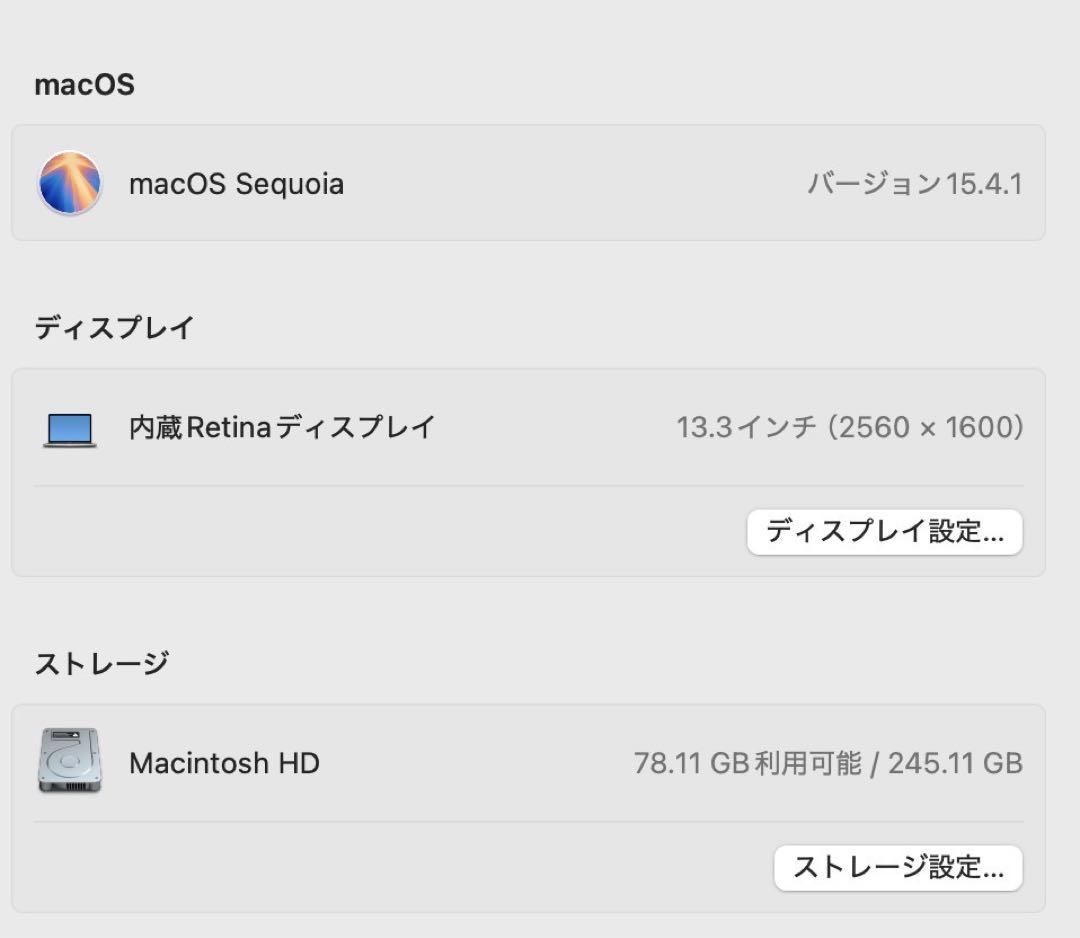Open ディスプレイ設定... for display options
Viewport: 1080px width, 938px height.
(x=884, y=532)
